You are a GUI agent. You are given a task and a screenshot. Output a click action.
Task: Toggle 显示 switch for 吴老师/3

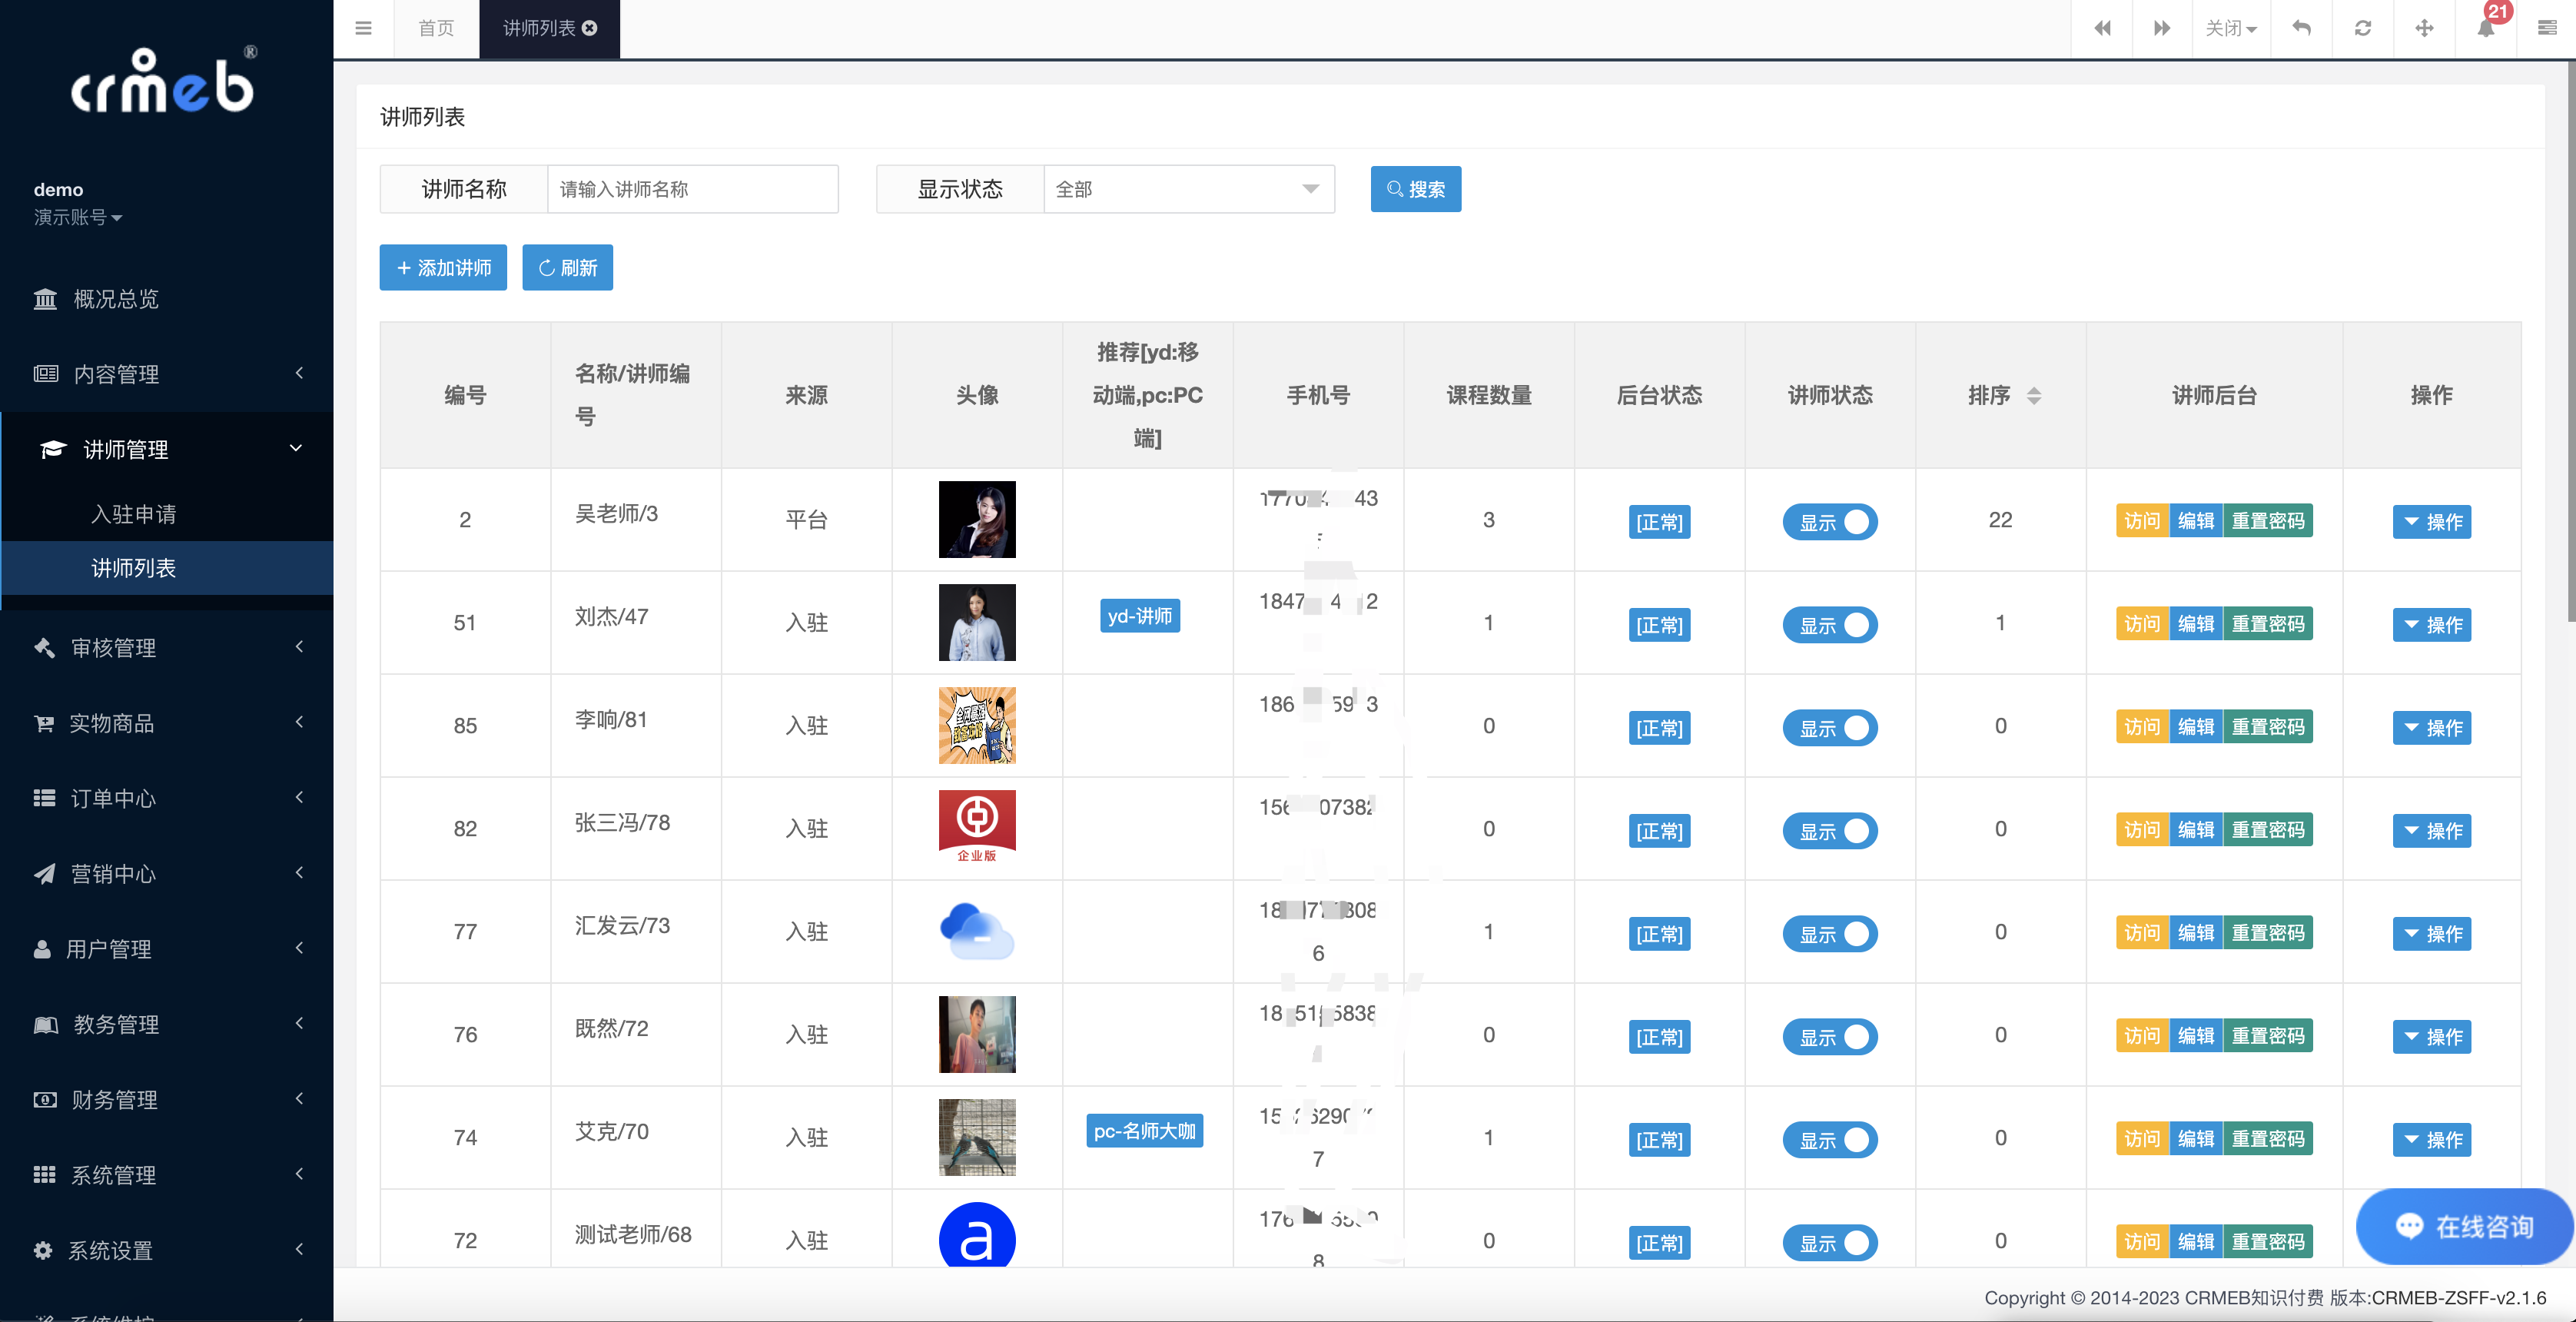1830,522
